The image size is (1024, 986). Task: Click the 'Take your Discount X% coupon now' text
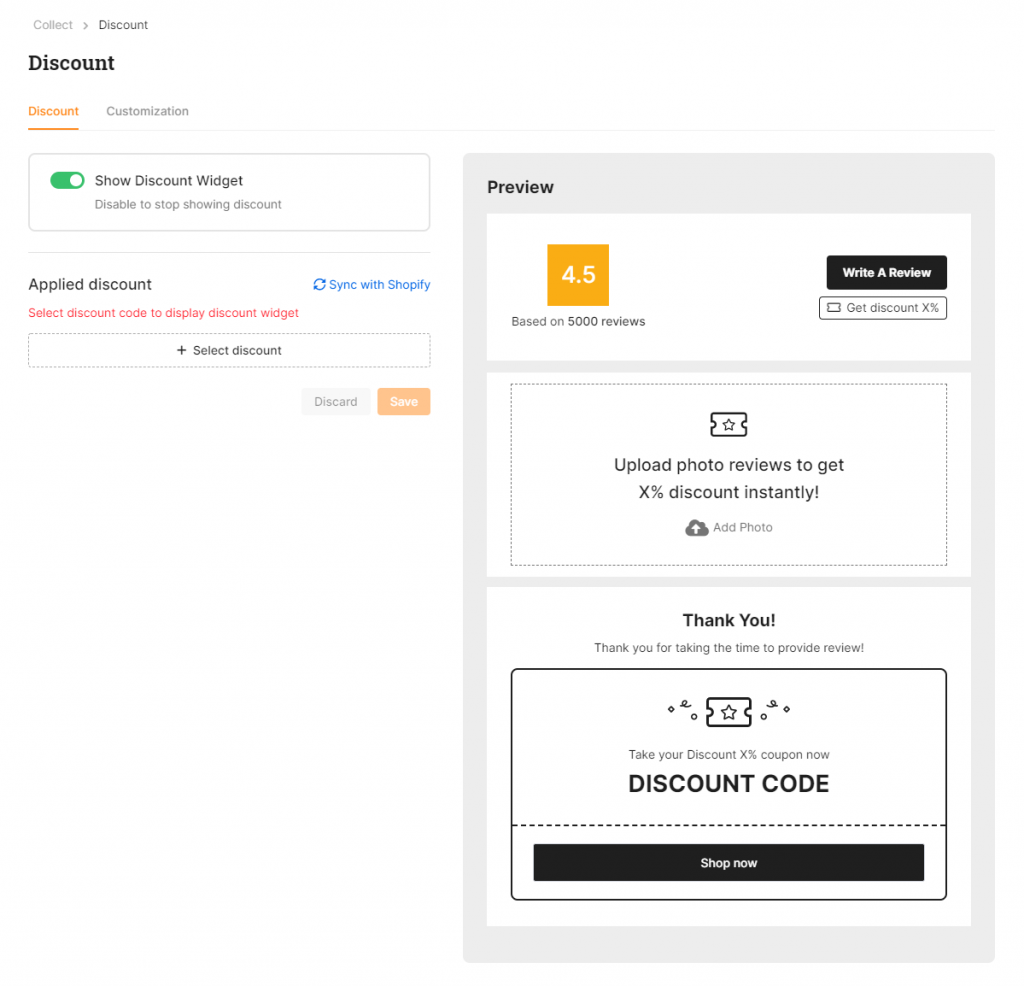[x=729, y=755]
